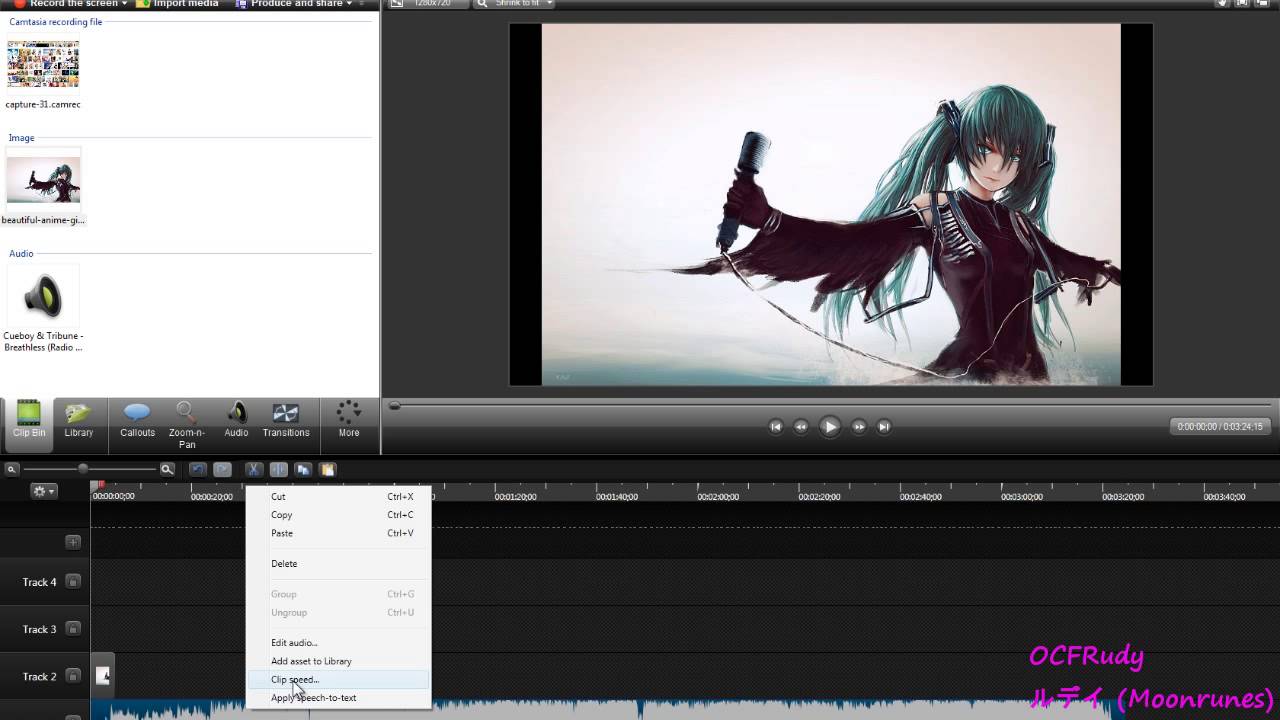The height and width of the screenshot is (720, 1280).
Task: Select Apply speech-to-text menu entry
Action: pyautogui.click(x=339, y=698)
